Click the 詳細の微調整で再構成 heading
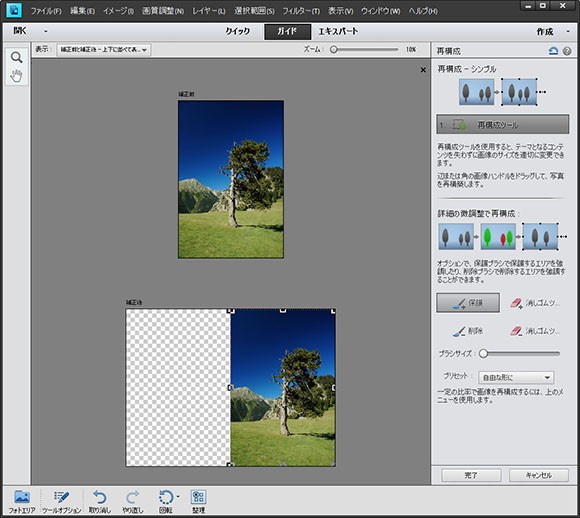 coord(479,213)
